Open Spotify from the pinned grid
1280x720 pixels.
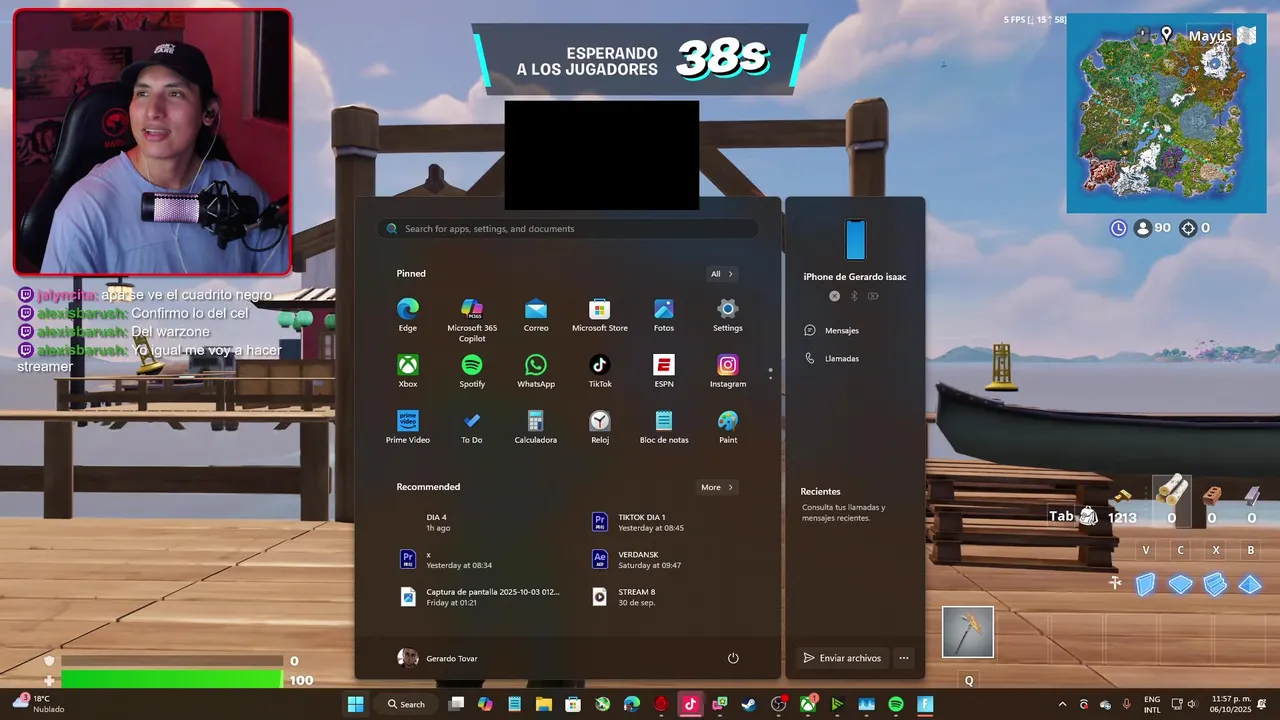click(472, 370)
